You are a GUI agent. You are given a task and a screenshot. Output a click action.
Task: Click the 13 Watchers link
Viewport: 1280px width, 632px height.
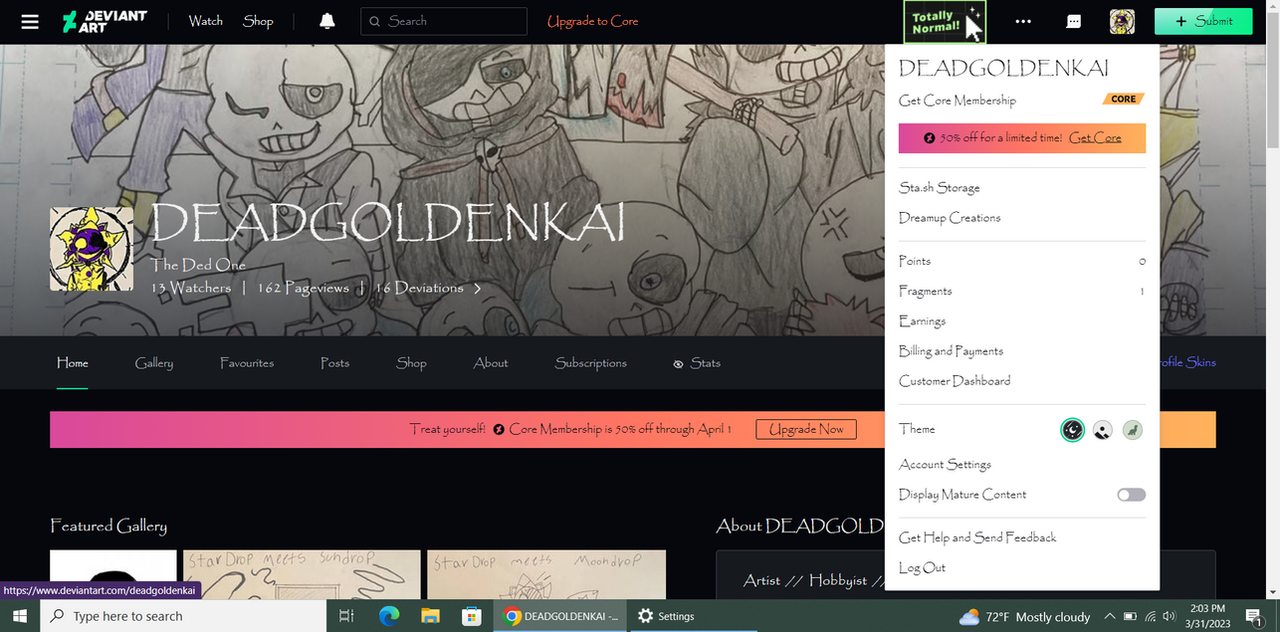point(191,288)
